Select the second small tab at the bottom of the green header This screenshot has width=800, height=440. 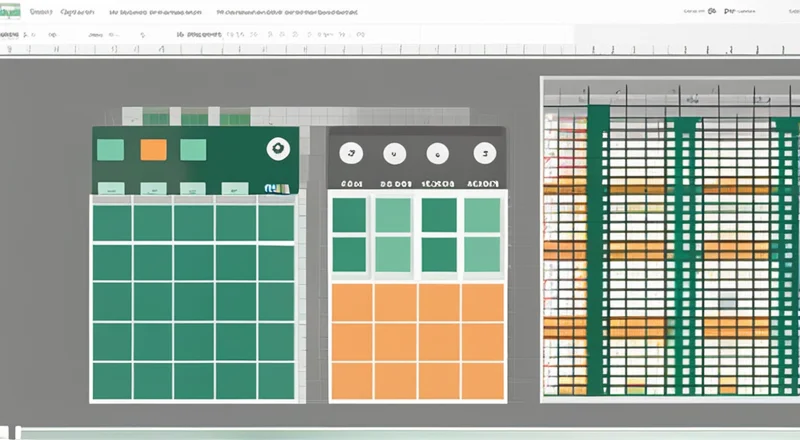click(152, 187)
